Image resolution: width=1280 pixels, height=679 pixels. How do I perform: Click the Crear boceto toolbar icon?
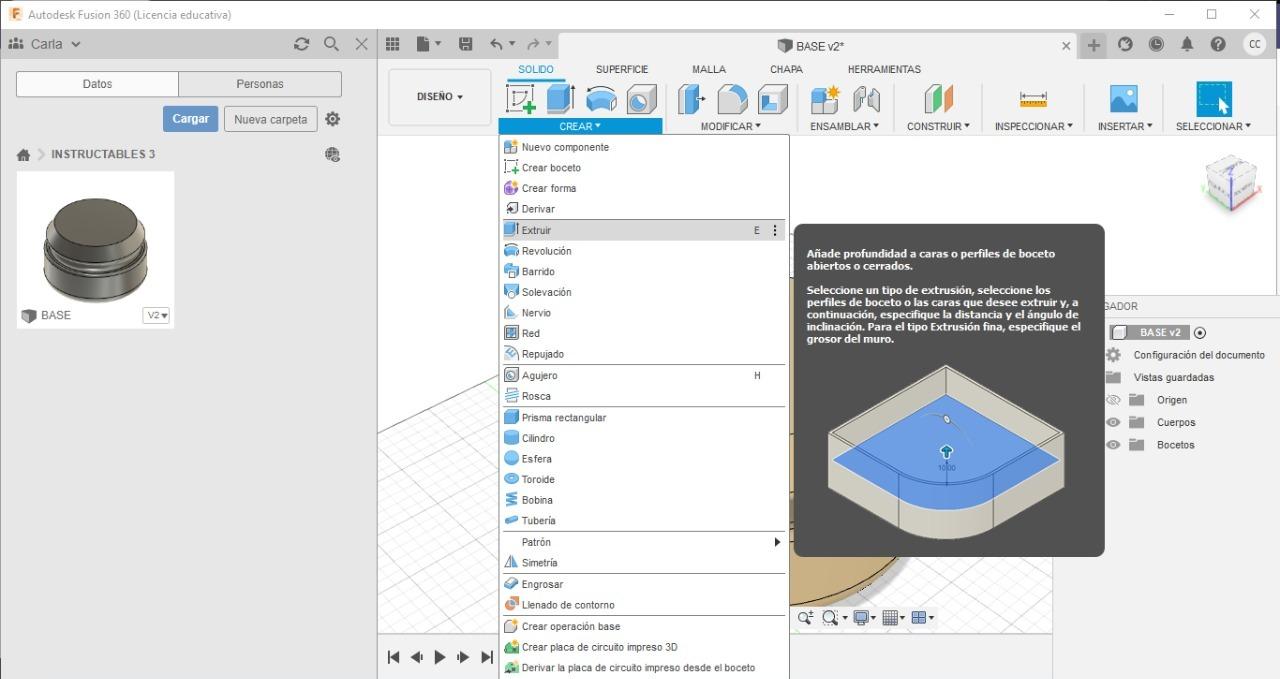tap(521, 99)
